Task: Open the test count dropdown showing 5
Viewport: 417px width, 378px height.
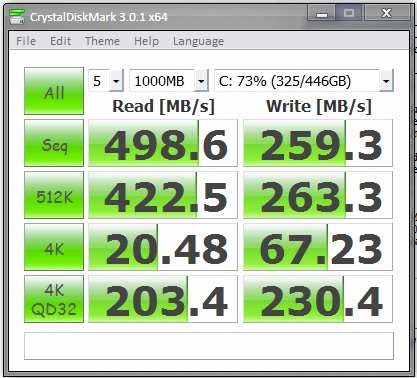Action: pos(106,80)
